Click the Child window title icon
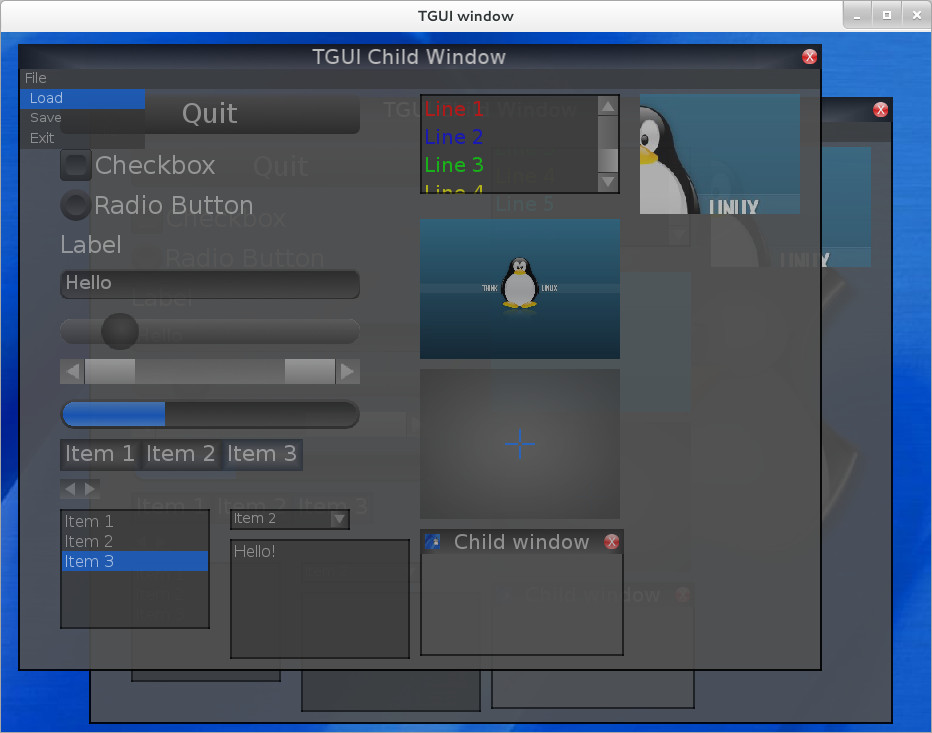The width and height of the screenshot is (932, 733). [433, 542]
